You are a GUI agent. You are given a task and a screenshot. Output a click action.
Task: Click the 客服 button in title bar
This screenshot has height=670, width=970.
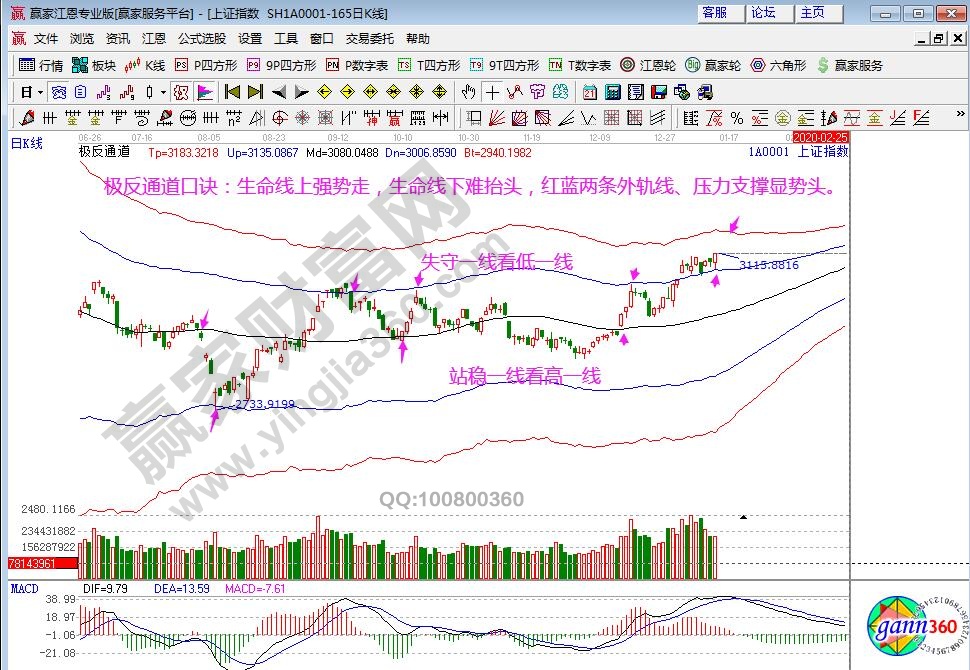714,13
